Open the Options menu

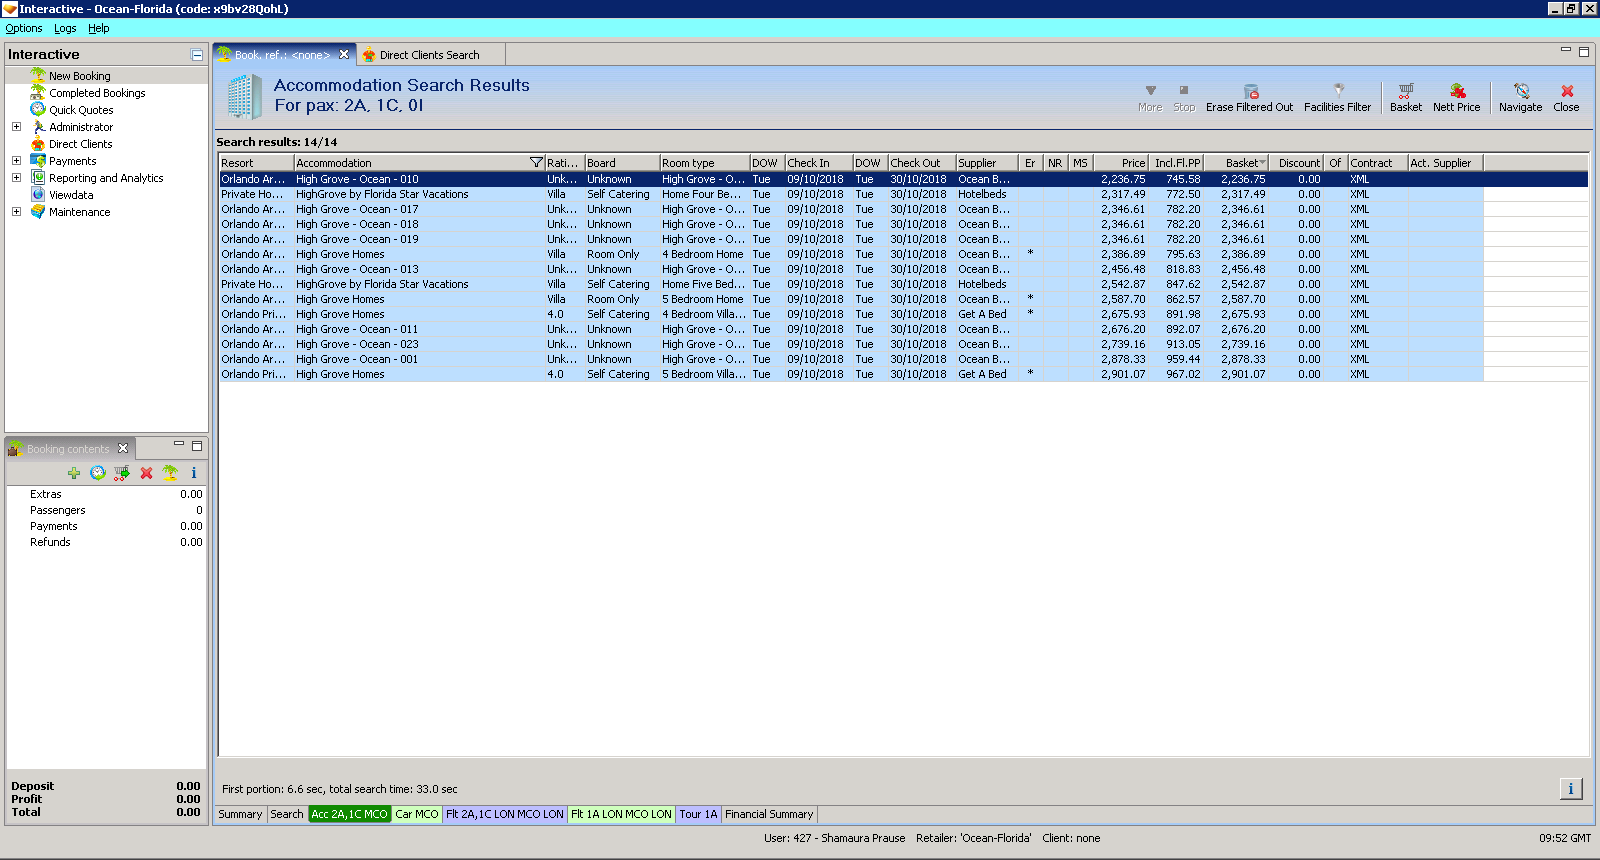point(24,28)
